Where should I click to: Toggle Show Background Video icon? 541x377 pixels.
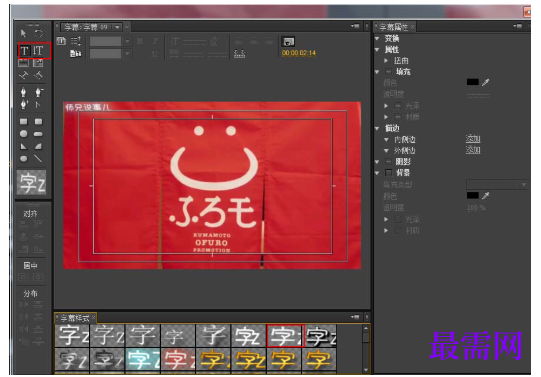[288, 42]
